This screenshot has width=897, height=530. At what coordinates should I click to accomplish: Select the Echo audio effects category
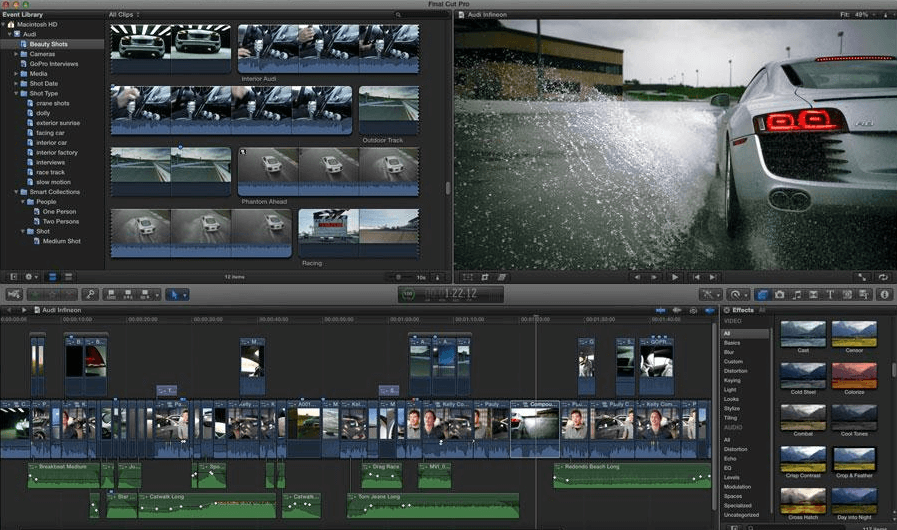coord(730,458)
